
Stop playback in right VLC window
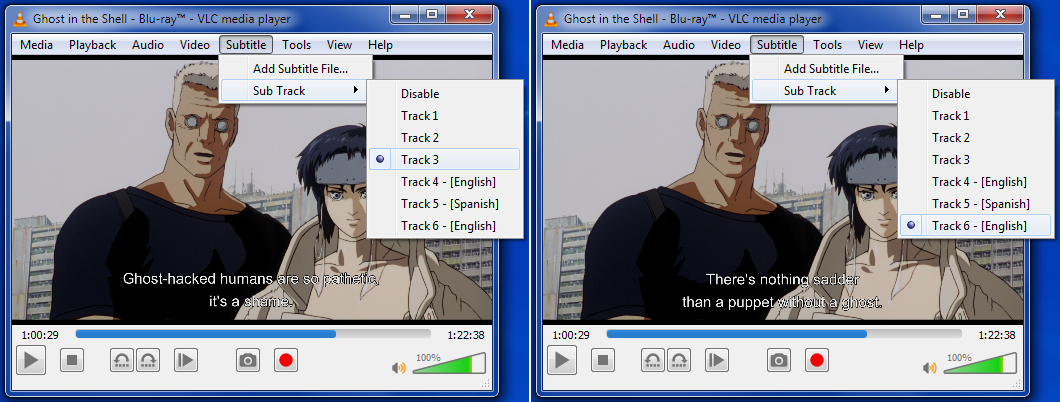[x=603, y=360]
